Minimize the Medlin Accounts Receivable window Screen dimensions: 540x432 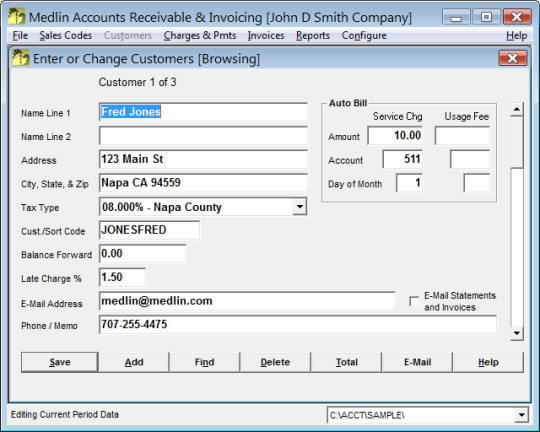tap(456, 17)
